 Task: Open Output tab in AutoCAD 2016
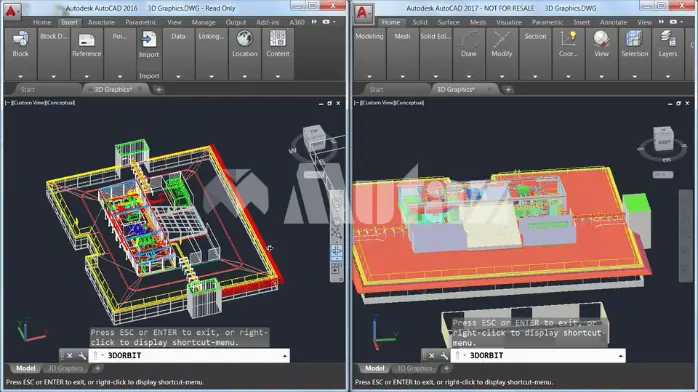coord(235,22)
